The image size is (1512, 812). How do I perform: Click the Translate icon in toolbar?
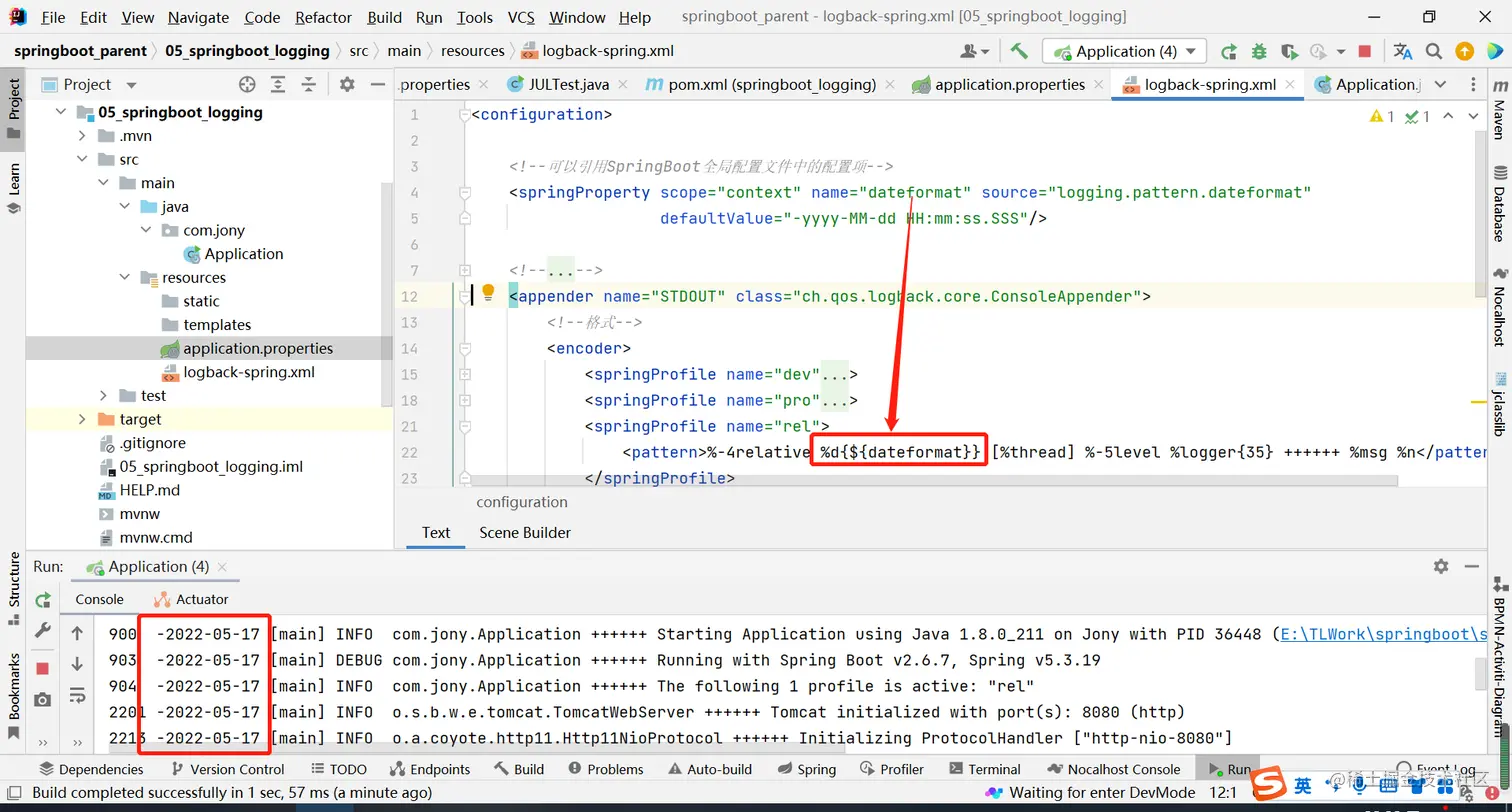[x=1403, y=51]
